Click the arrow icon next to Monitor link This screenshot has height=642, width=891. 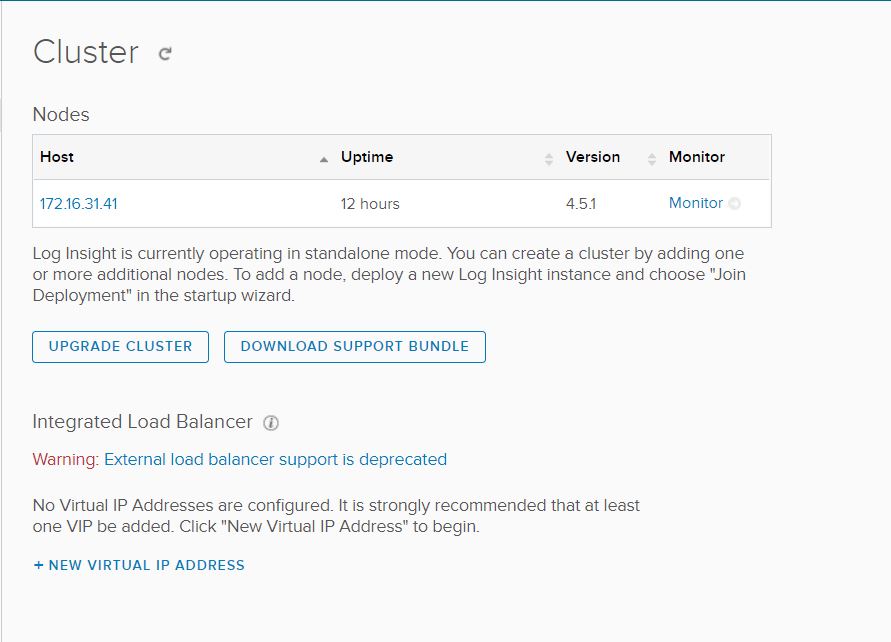pyautogui.click(x=734, y=203)
